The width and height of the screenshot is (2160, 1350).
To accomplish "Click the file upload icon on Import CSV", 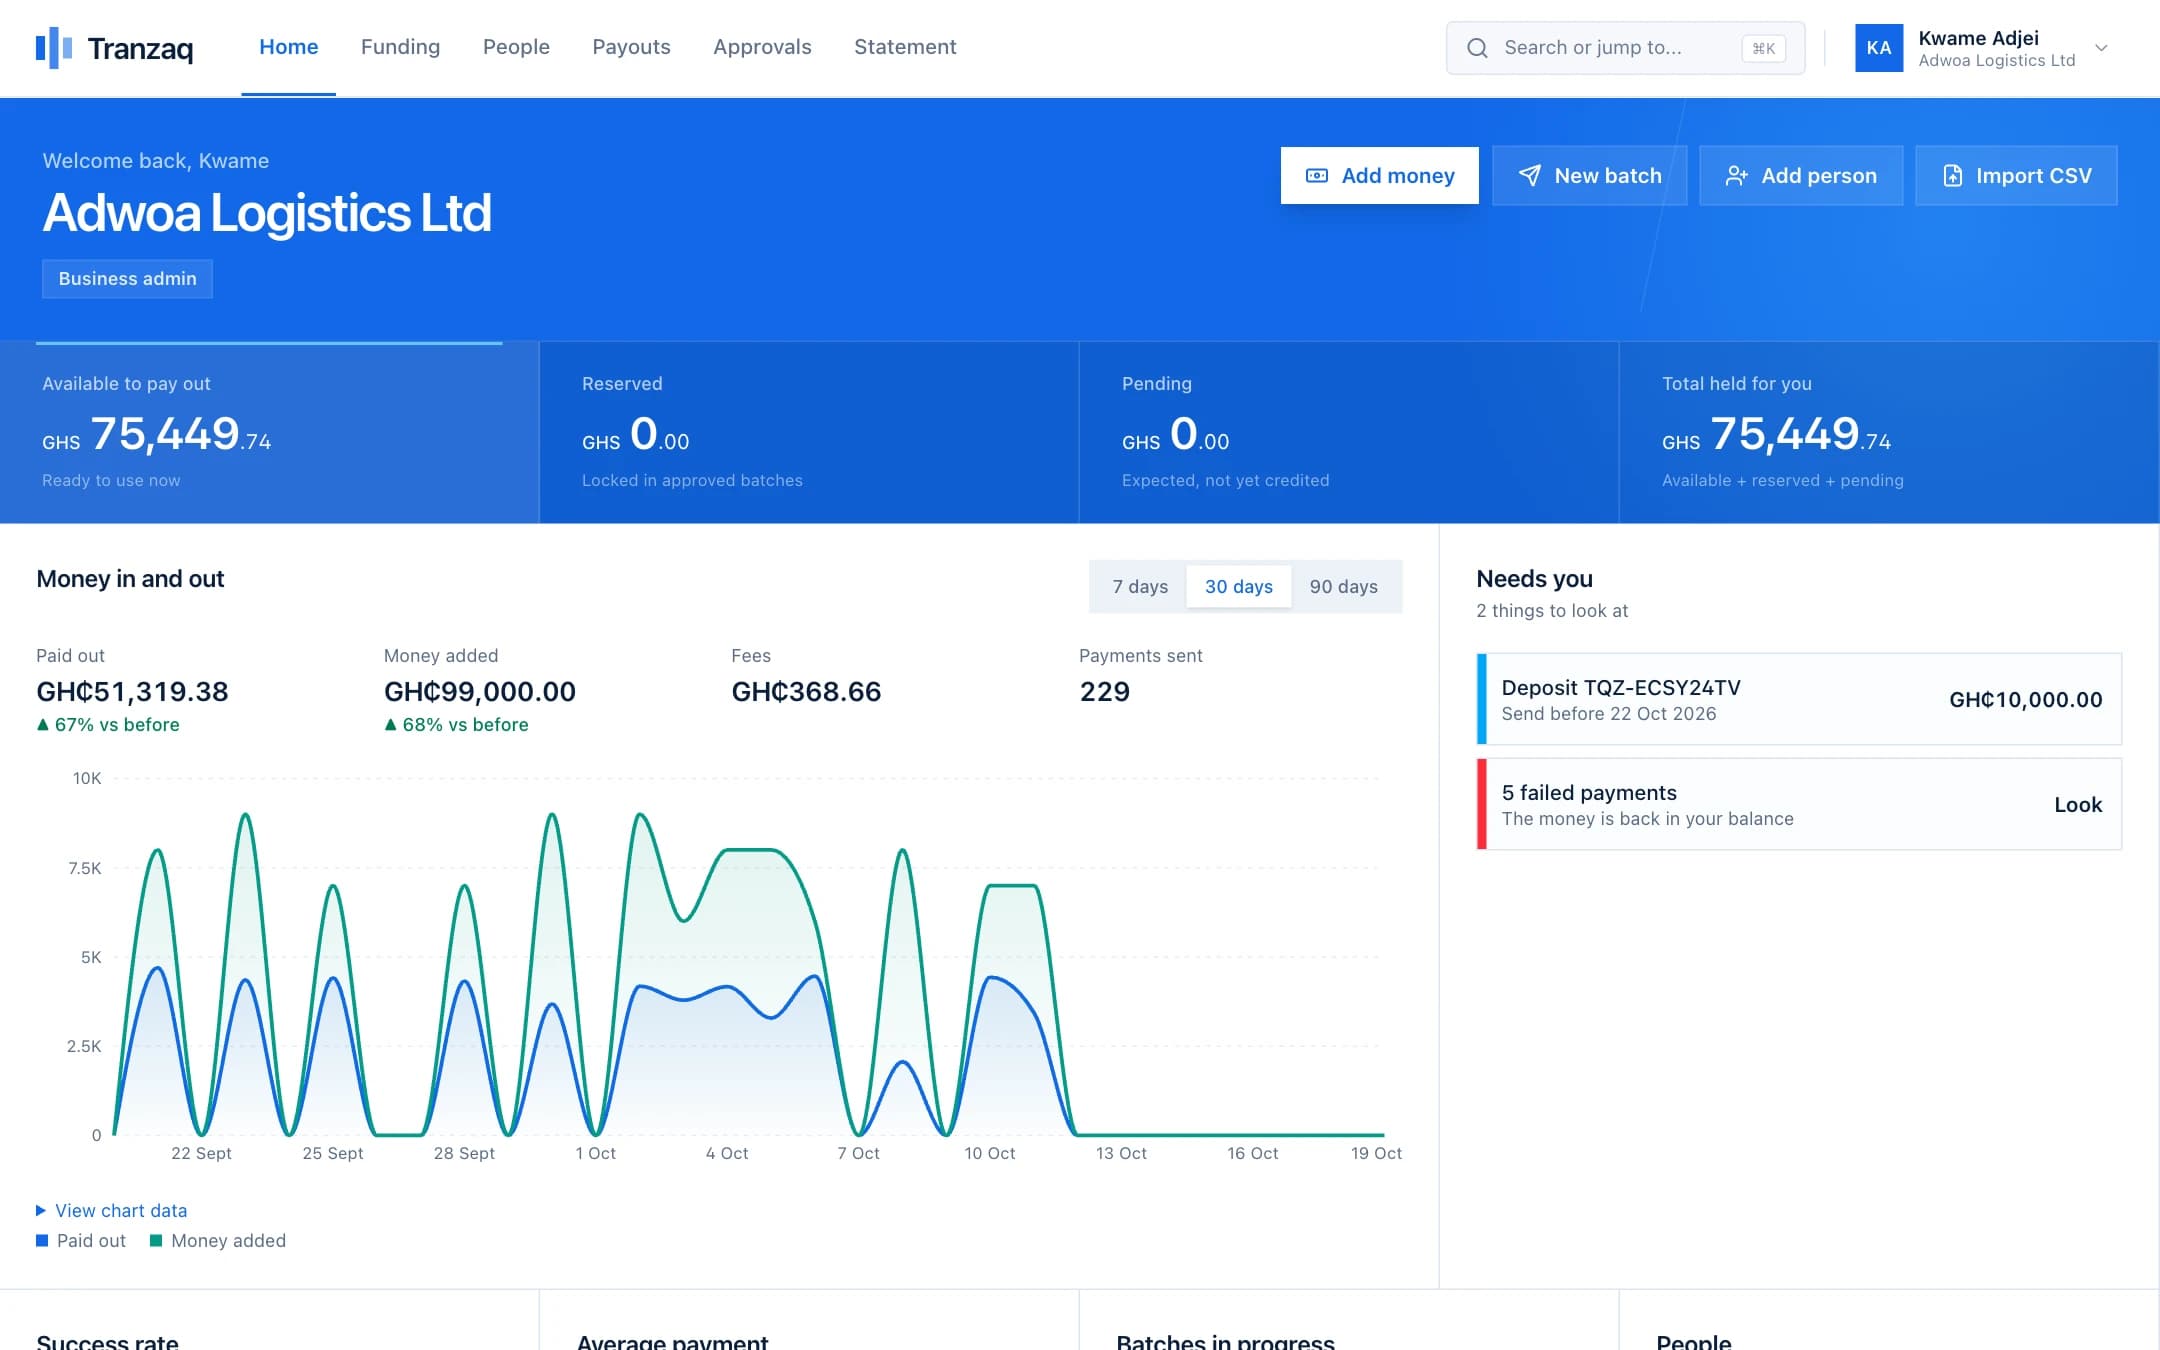I will (x=1952, y=176).
